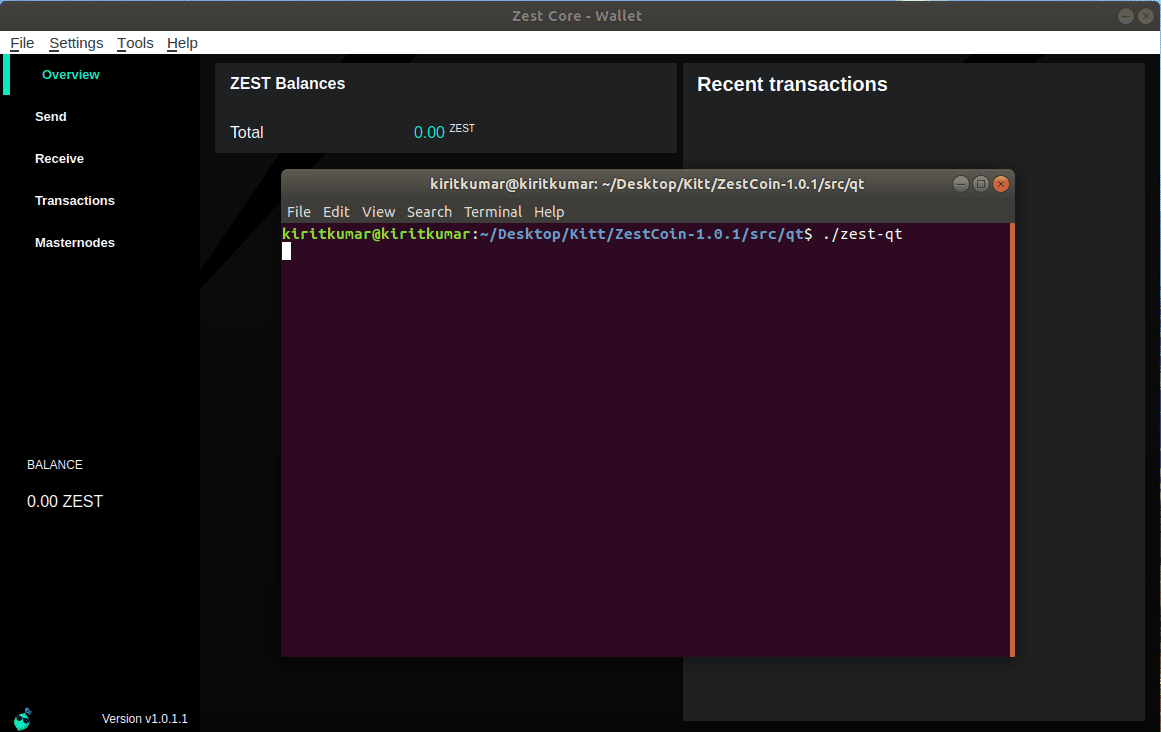Open the wallet's File menu
Image resolution: width=1161 pixels, height=732 pixels.
(x=22, y=43)
